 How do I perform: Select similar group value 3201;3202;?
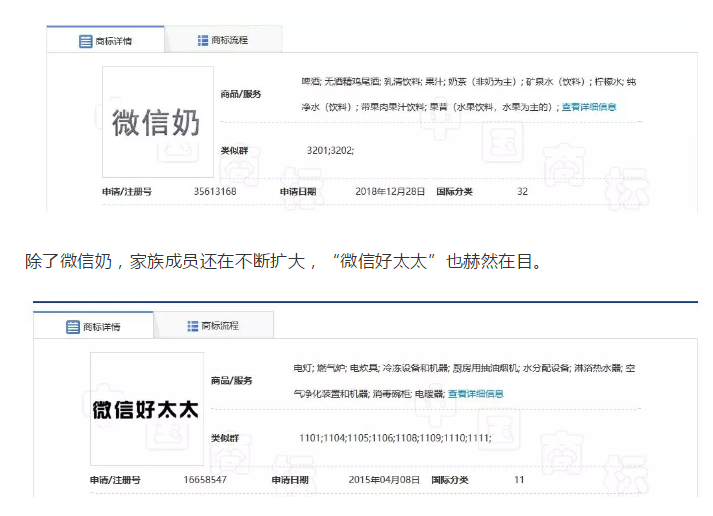[331, 150]
